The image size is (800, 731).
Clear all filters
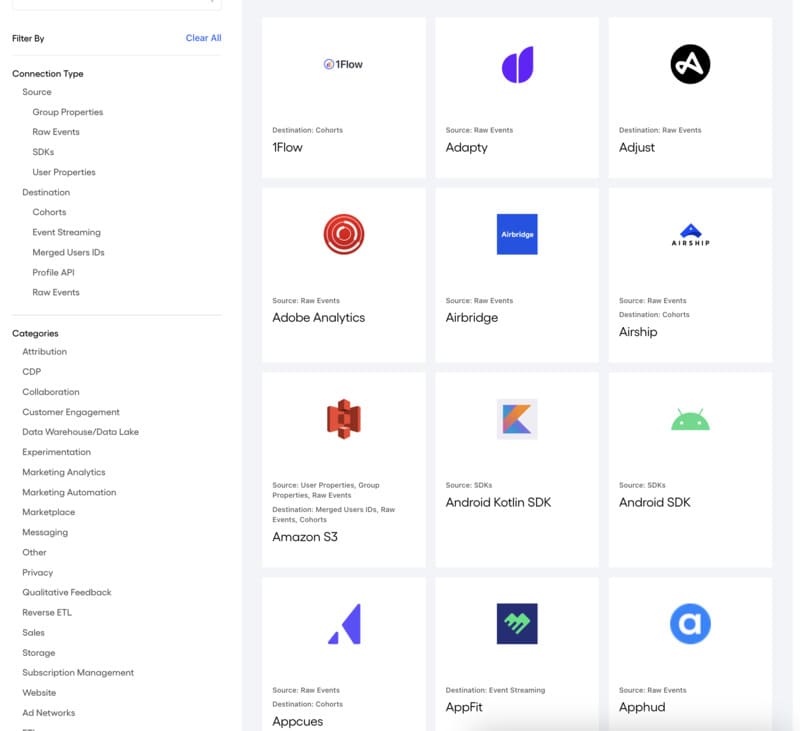[203, 38]
